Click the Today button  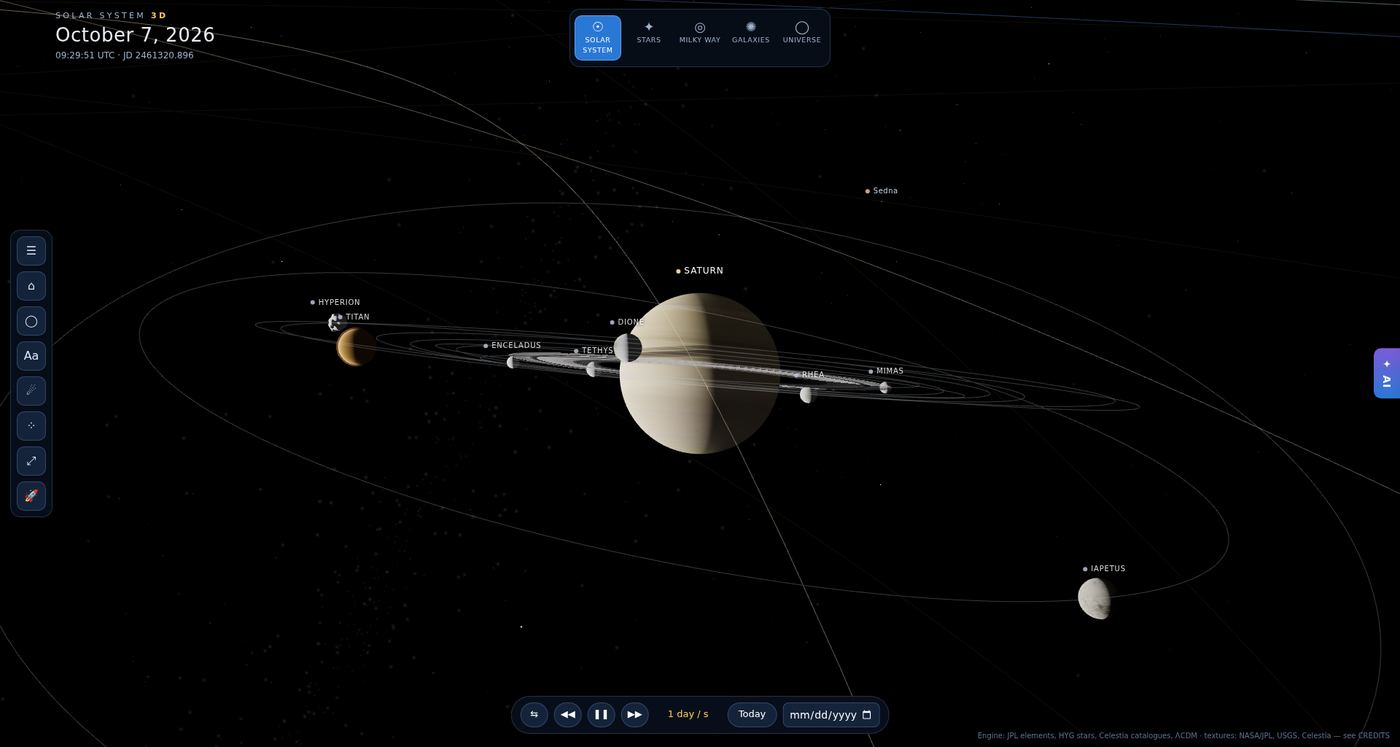point(752,715)
